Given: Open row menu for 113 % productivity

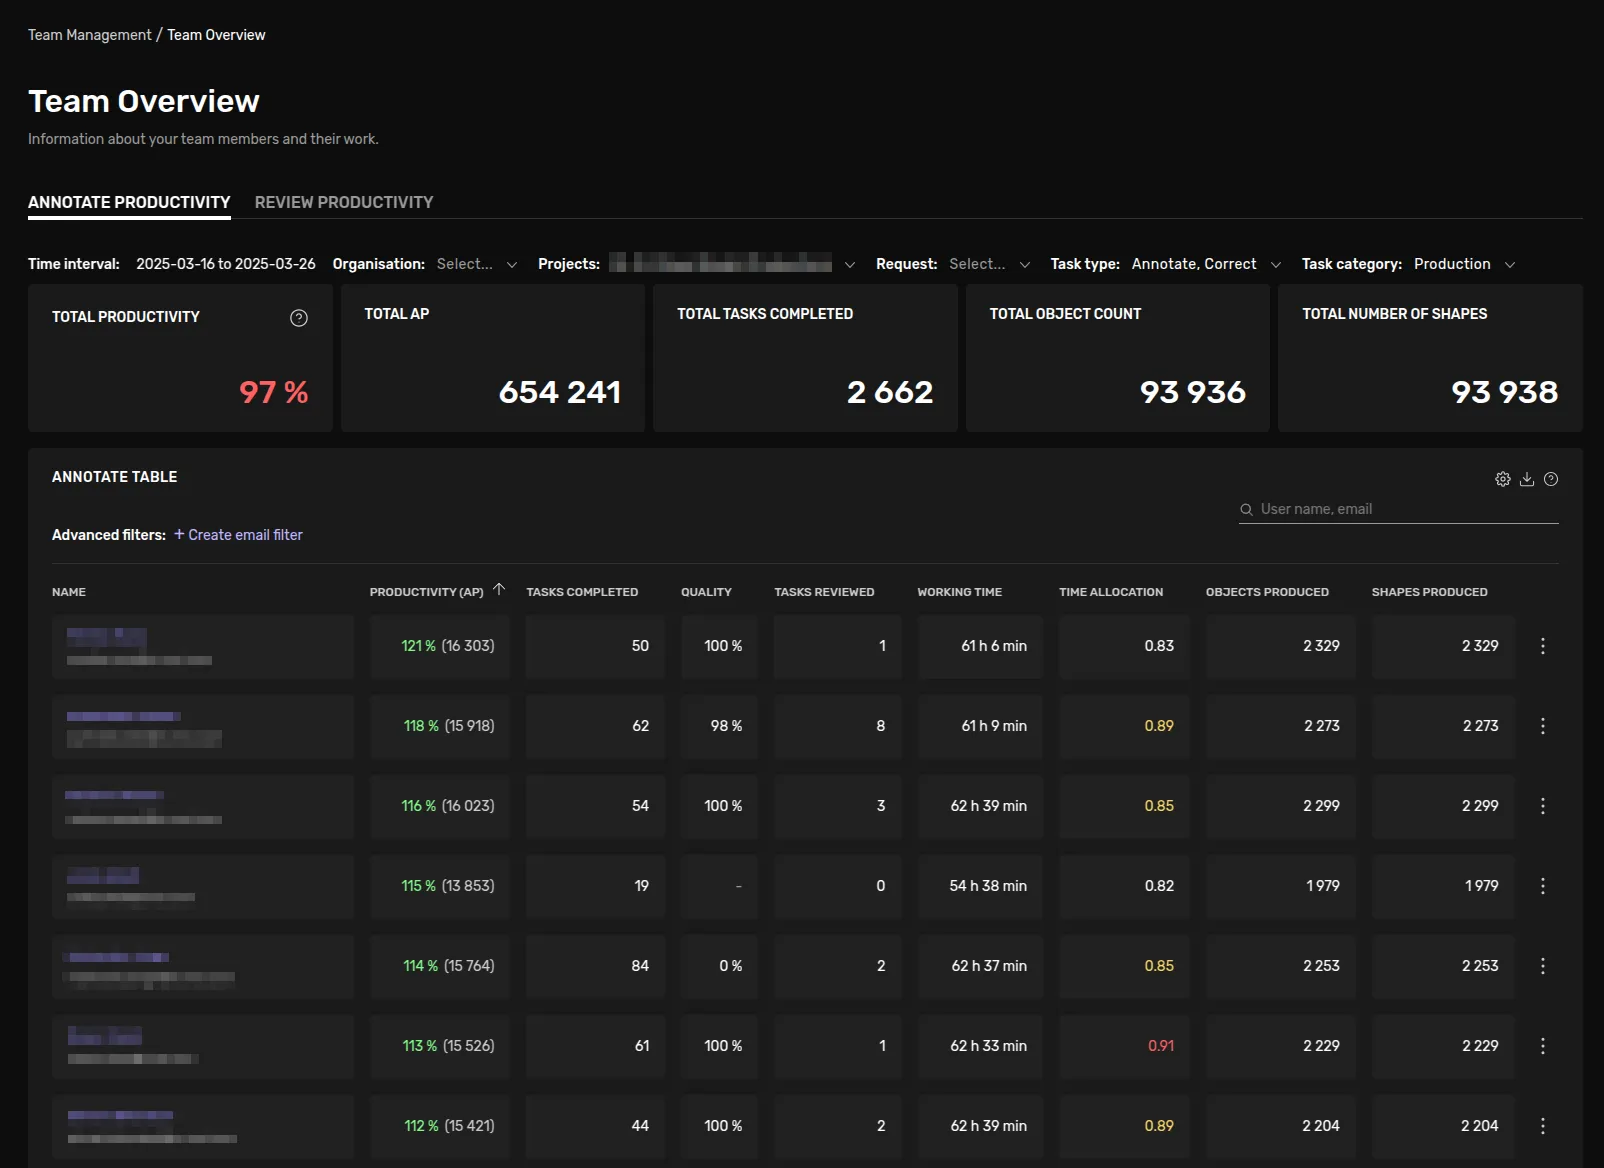Looking at the screenshot, I should click(x=1543, y=1046).
